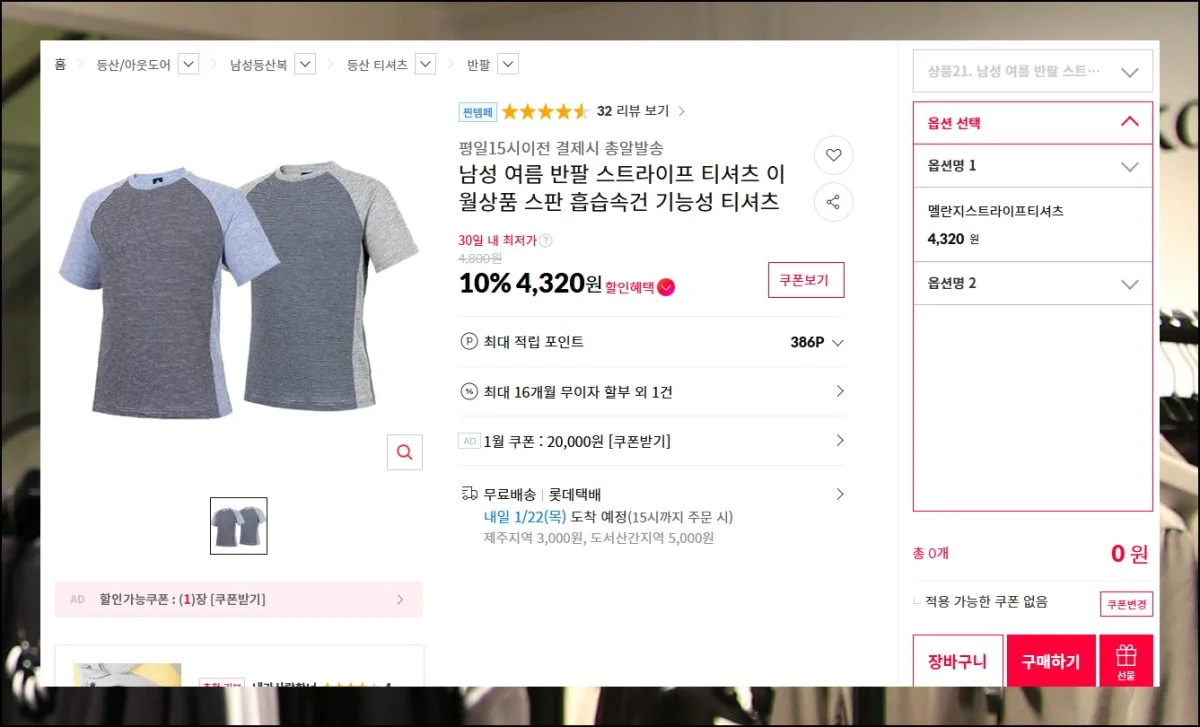Click the magnifier zoom image icon
This screenshot has height=727, width=1200.
point(404,452)
